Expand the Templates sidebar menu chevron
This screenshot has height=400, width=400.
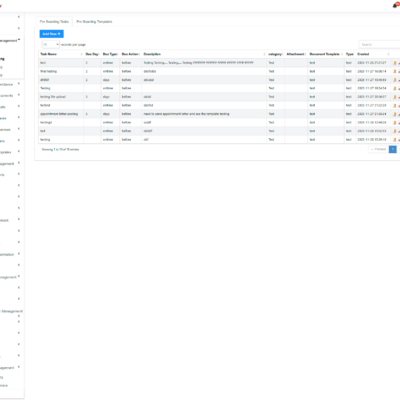pos(19,152)
